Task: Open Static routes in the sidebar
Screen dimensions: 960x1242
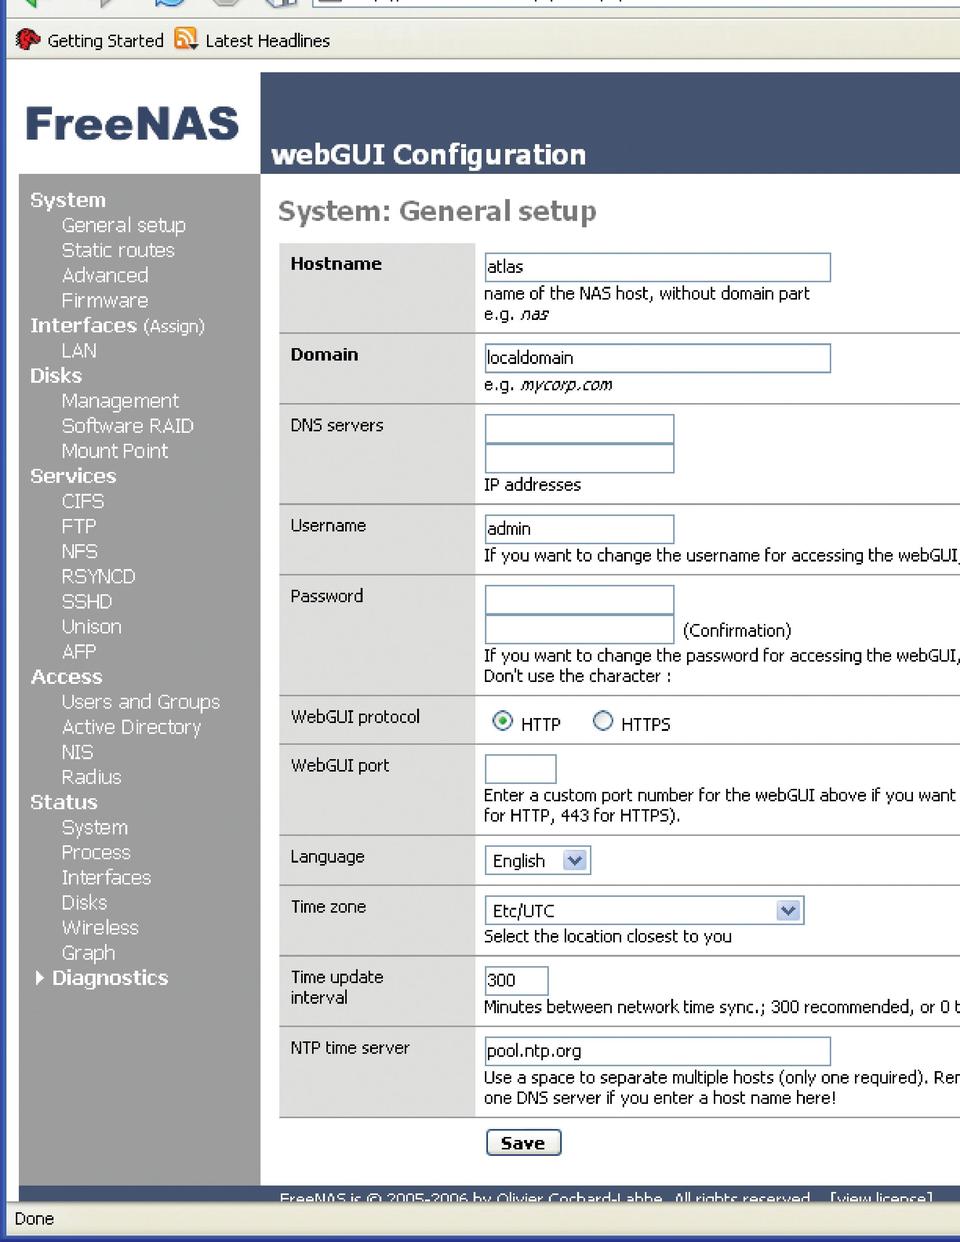Action: point(118,250)
